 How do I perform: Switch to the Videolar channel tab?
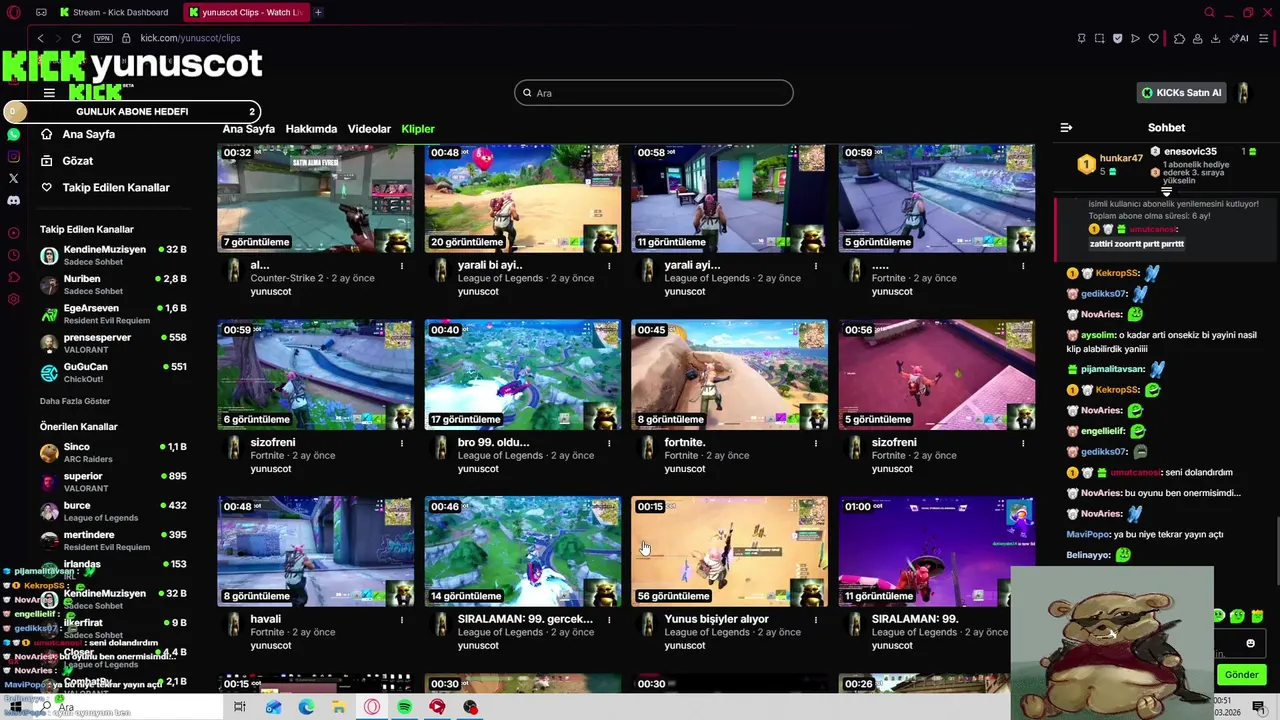click(x=369, y=129)
